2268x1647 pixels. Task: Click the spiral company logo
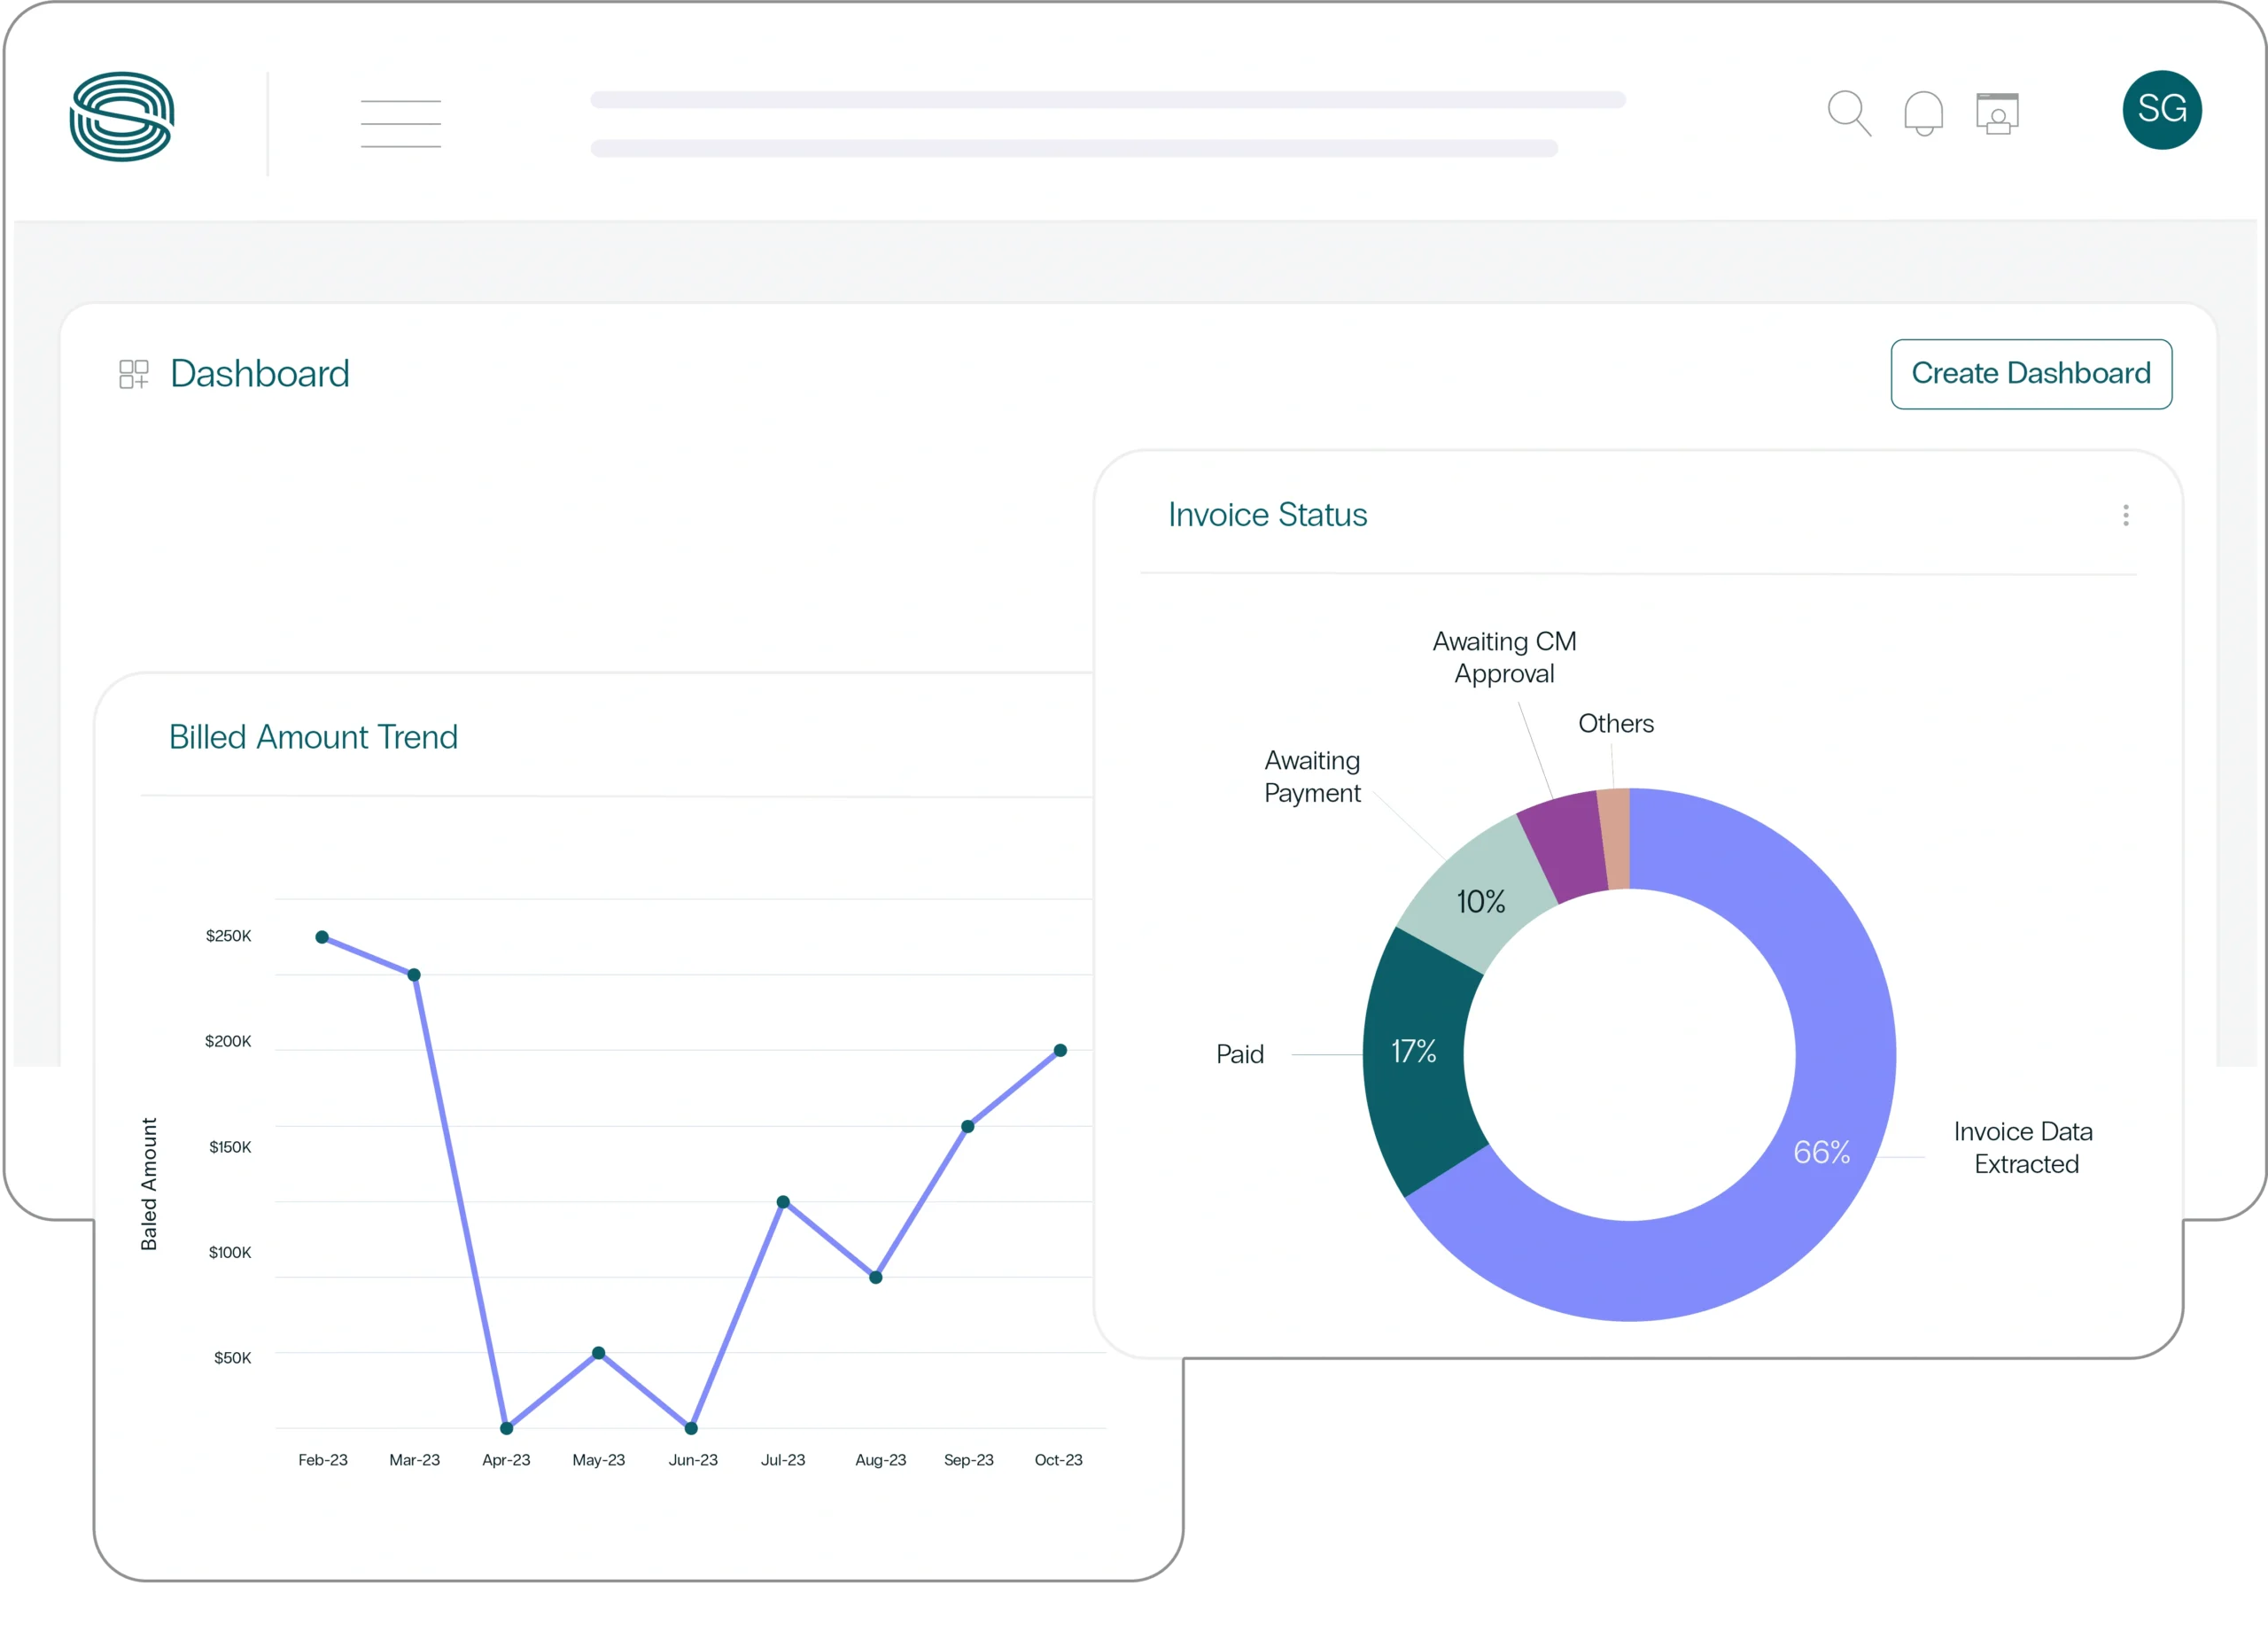tap(122, 116)
